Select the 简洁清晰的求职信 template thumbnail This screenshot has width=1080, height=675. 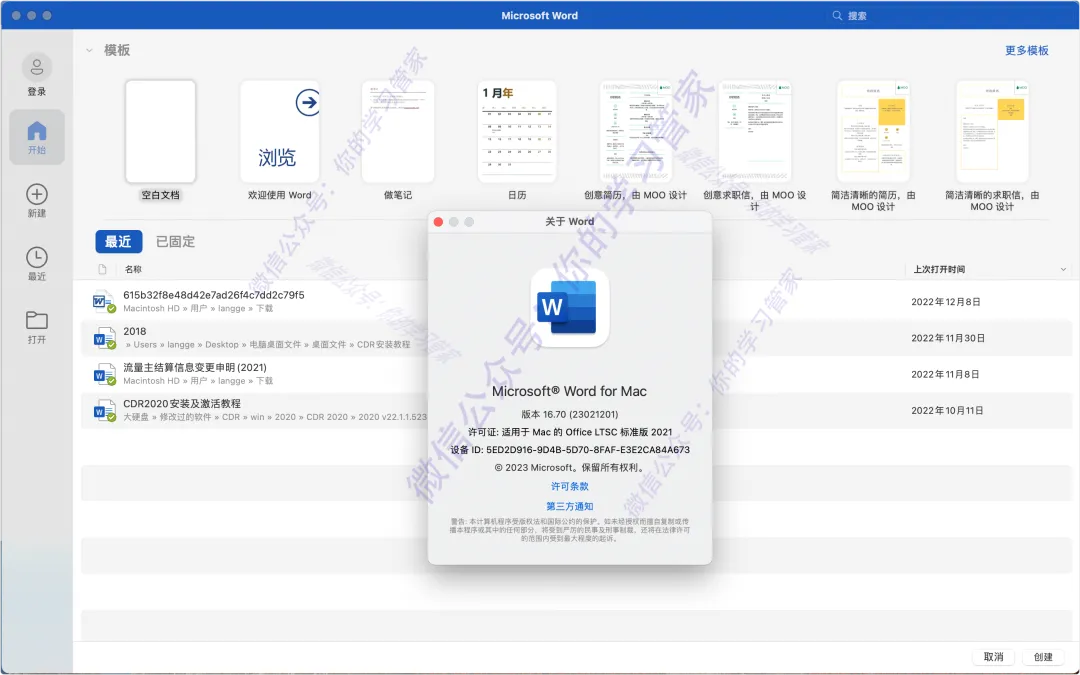[993, 132]
